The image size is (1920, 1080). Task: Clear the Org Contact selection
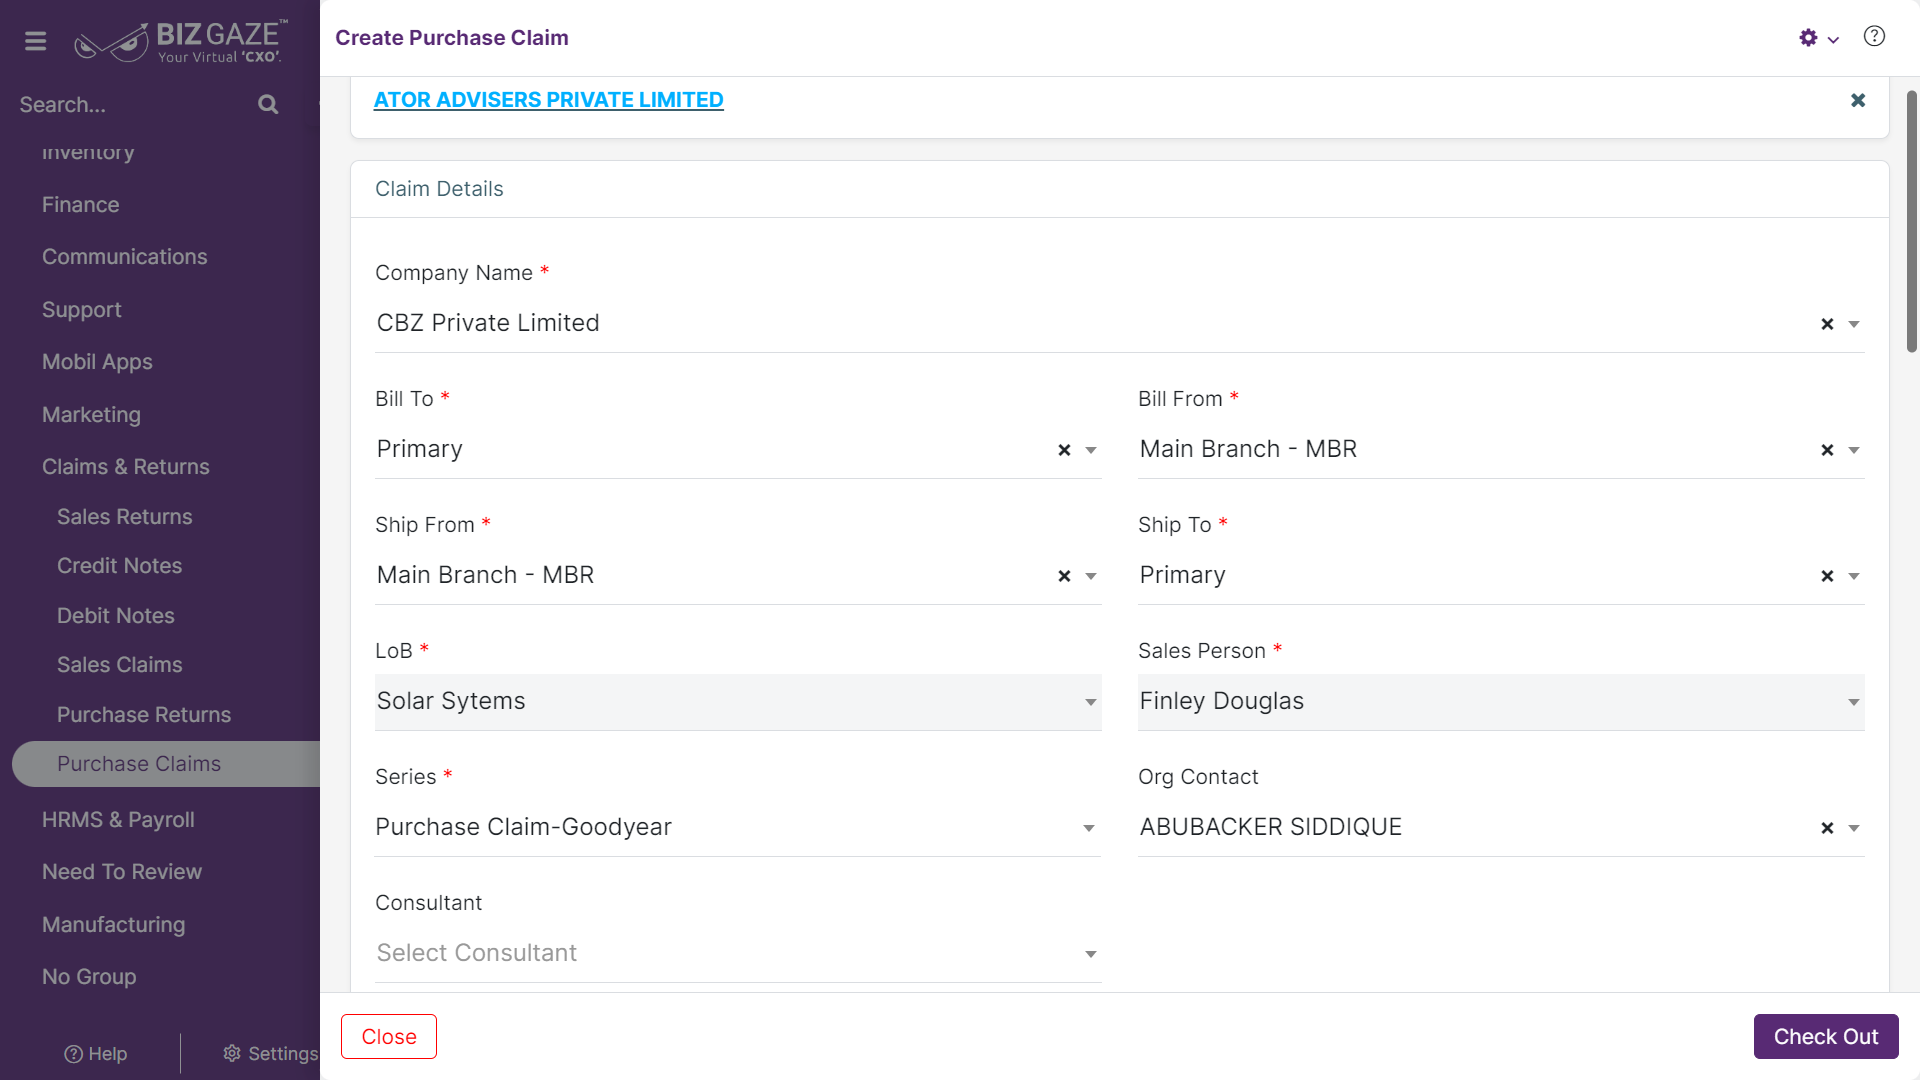tap(1827, 828)
